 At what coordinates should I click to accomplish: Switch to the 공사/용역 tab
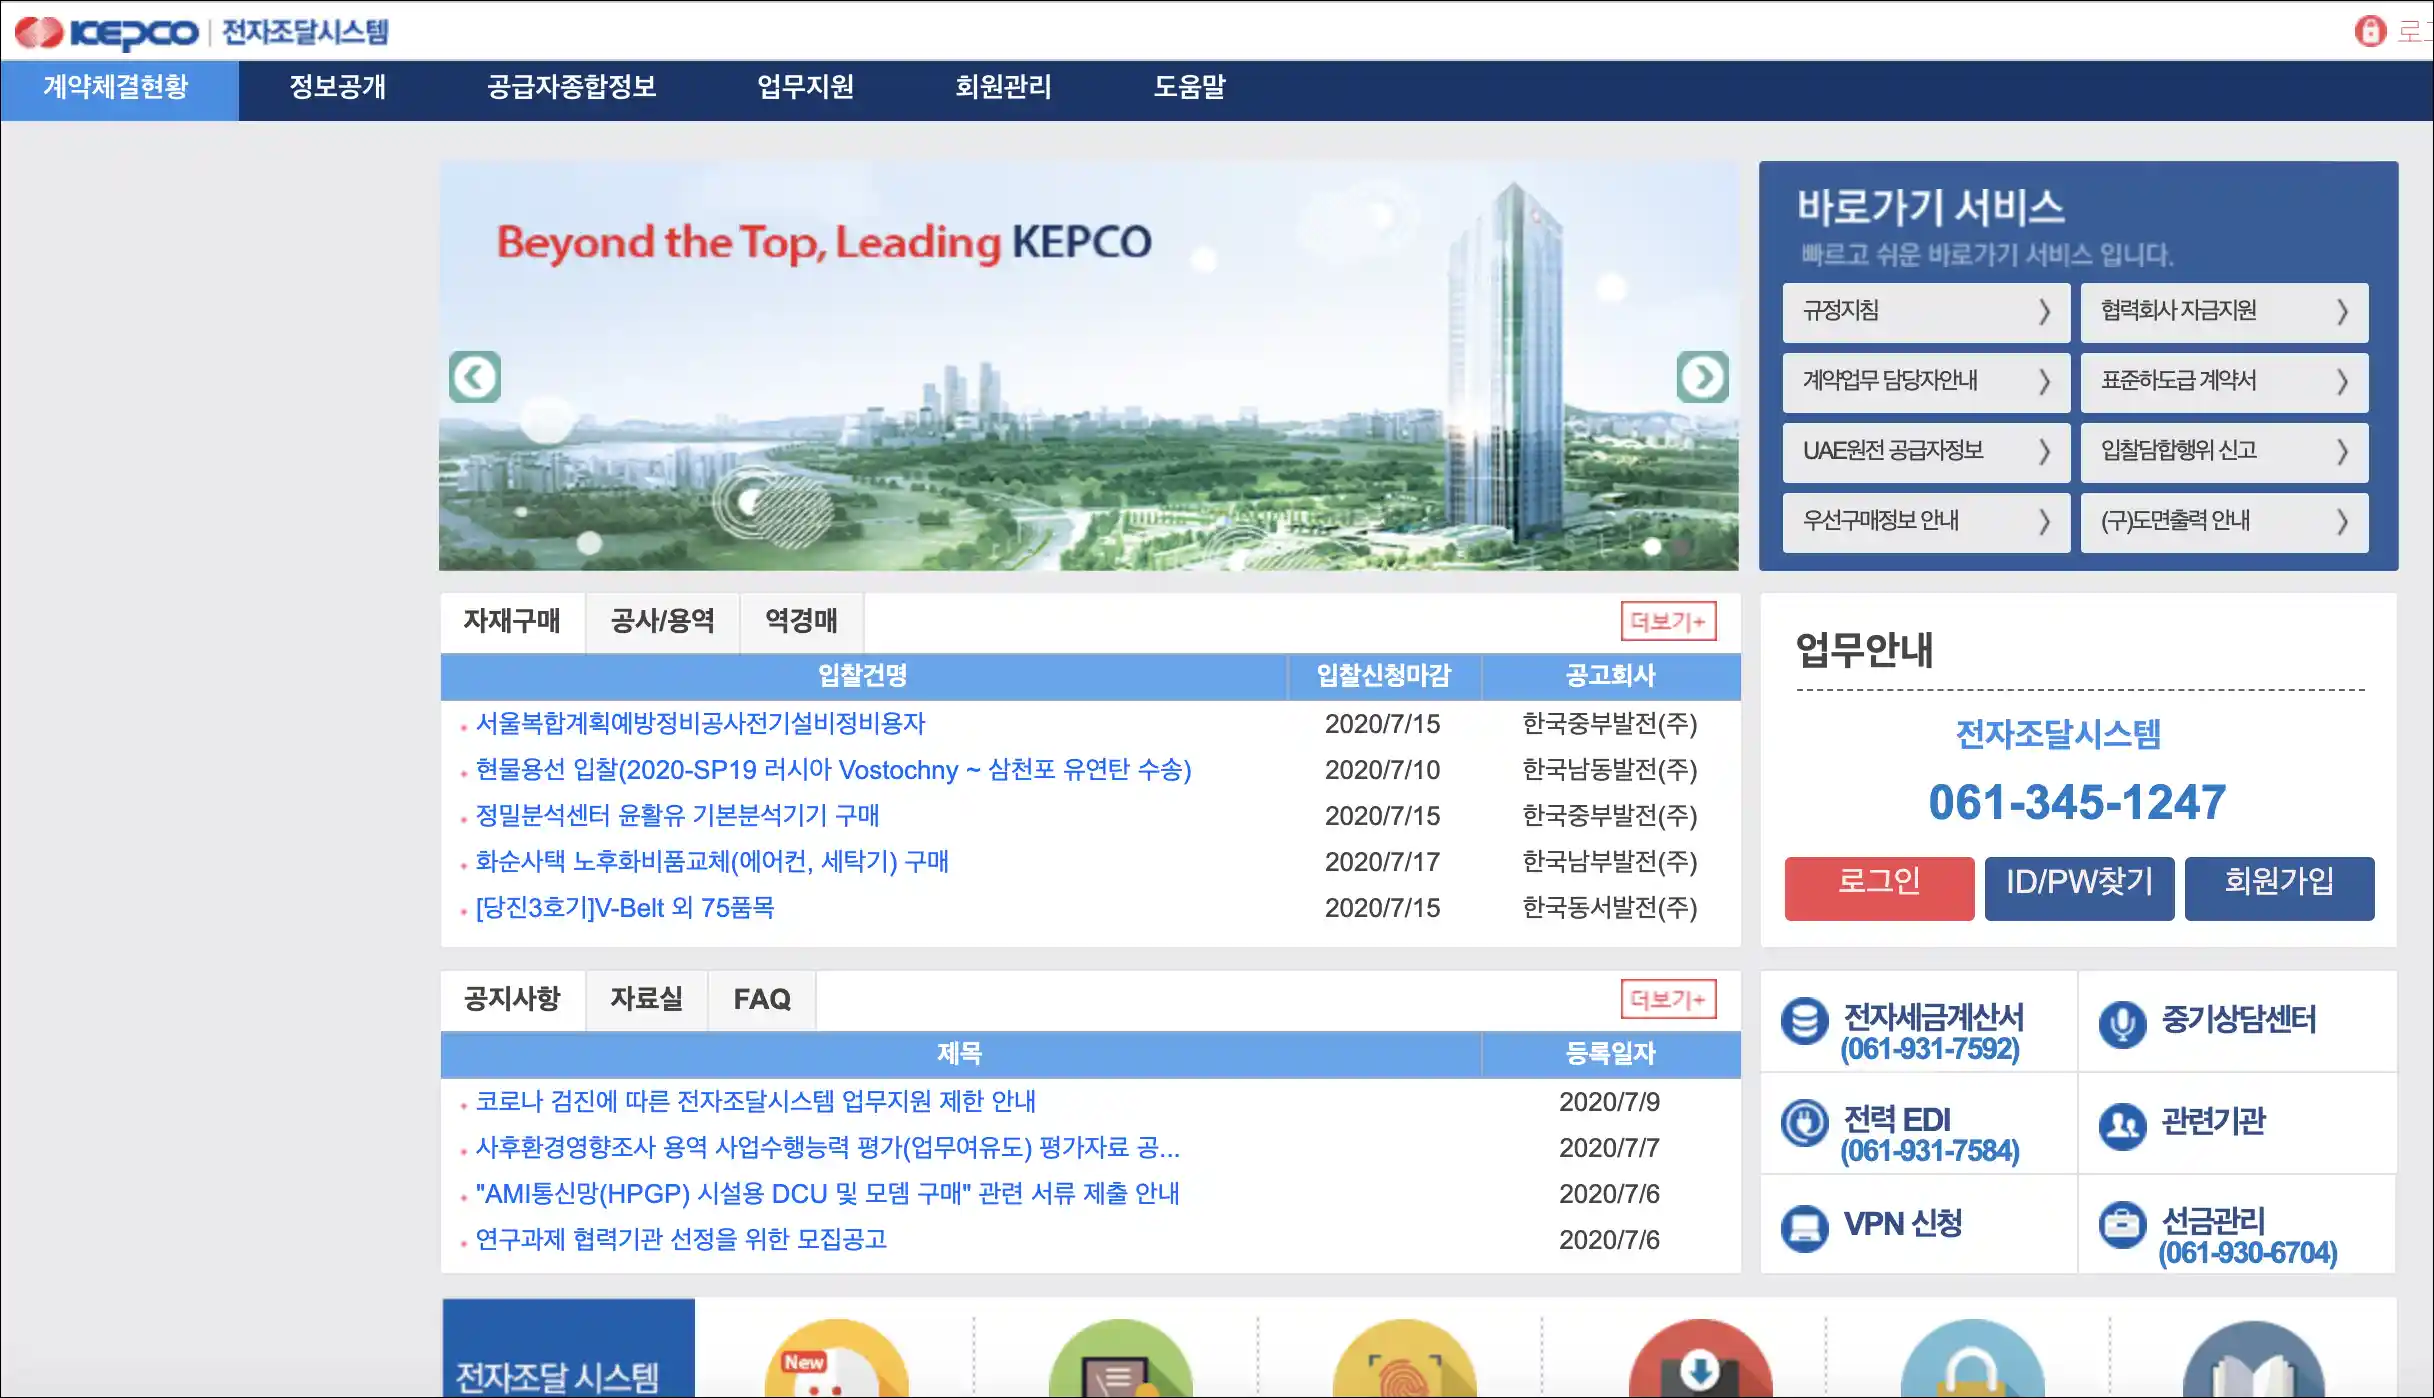click(662, 622)
